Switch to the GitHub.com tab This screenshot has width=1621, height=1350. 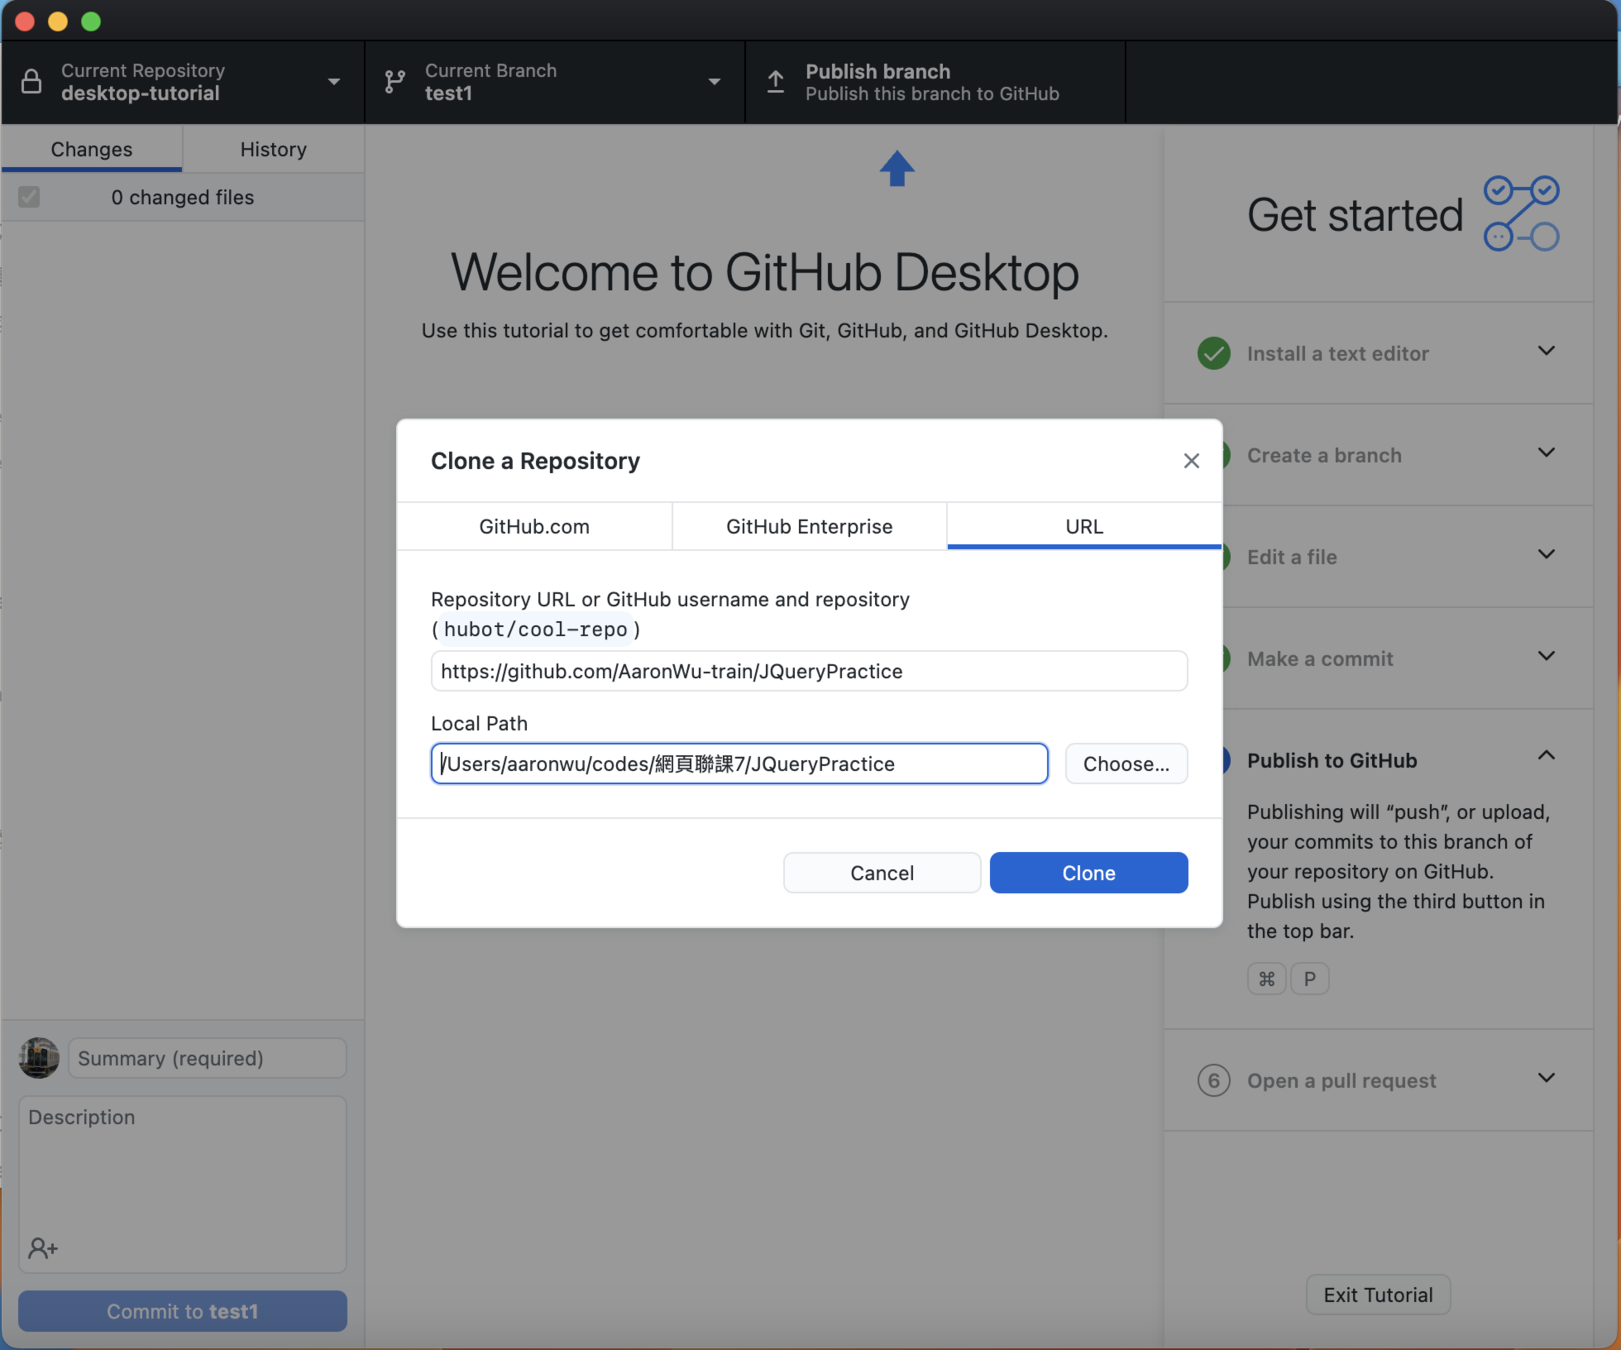(x=534, y=526)
